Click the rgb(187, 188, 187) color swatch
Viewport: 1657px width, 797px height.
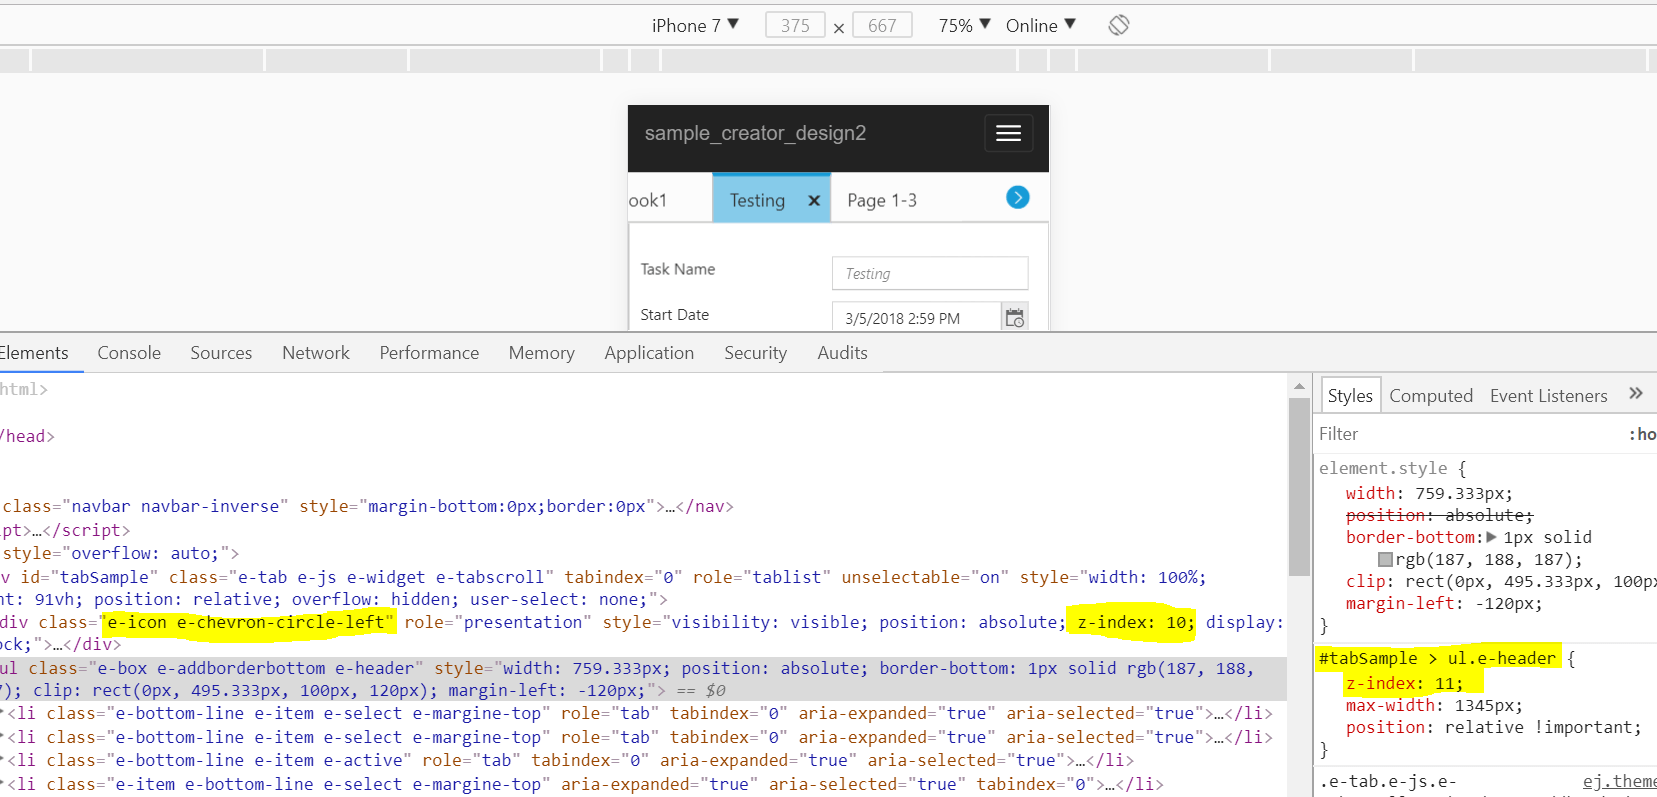click(x=1386, y=560)
